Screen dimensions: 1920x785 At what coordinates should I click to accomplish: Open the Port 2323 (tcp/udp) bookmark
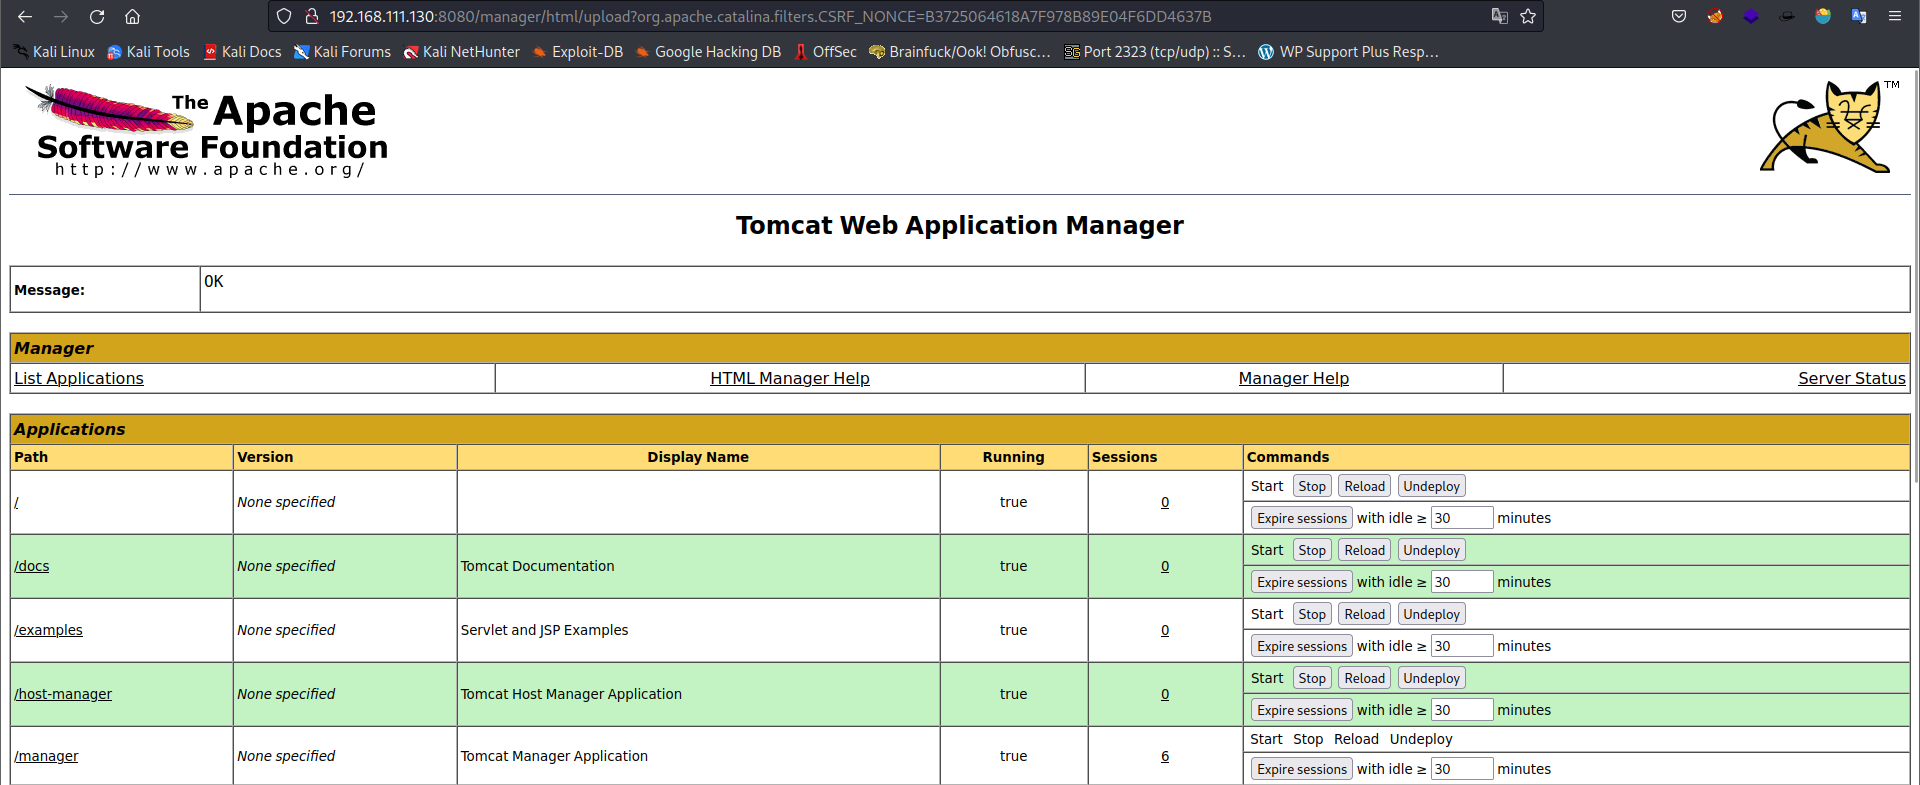(x=1155, y=52)
